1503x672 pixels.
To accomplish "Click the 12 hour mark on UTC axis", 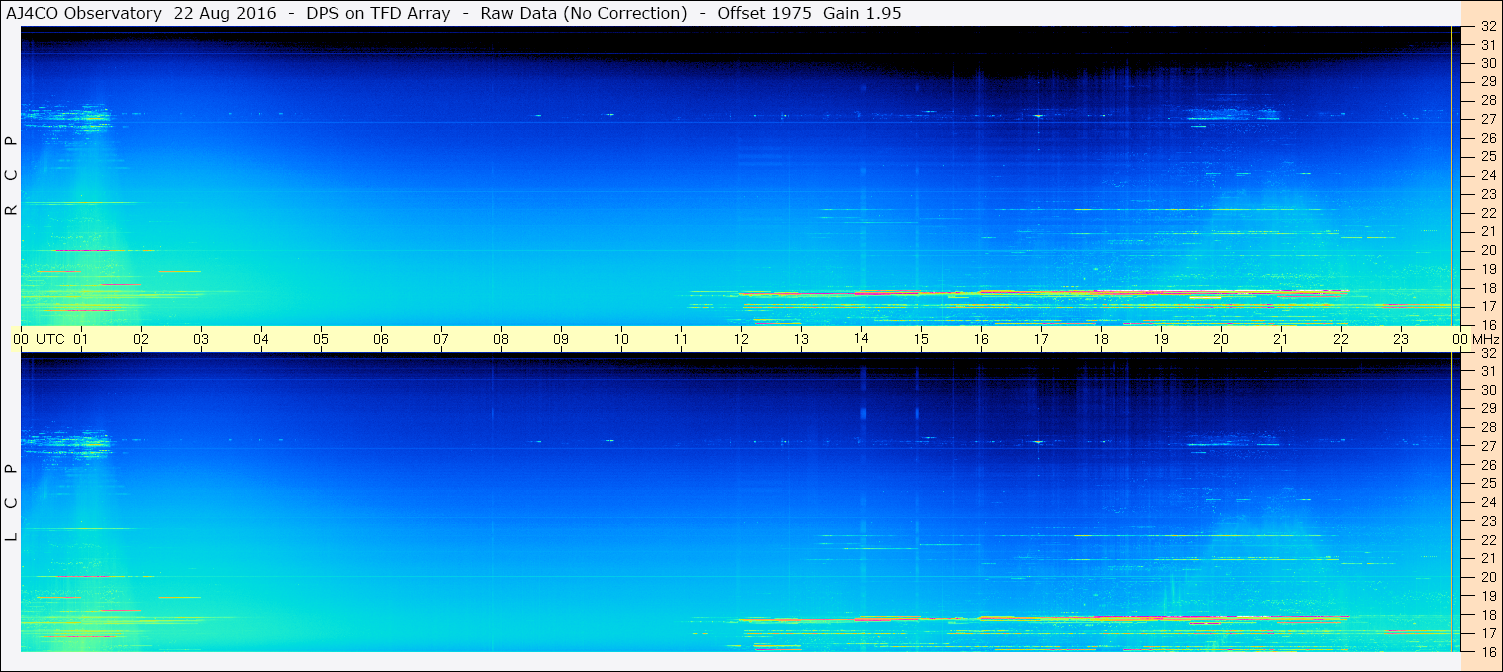I will 741,339.
